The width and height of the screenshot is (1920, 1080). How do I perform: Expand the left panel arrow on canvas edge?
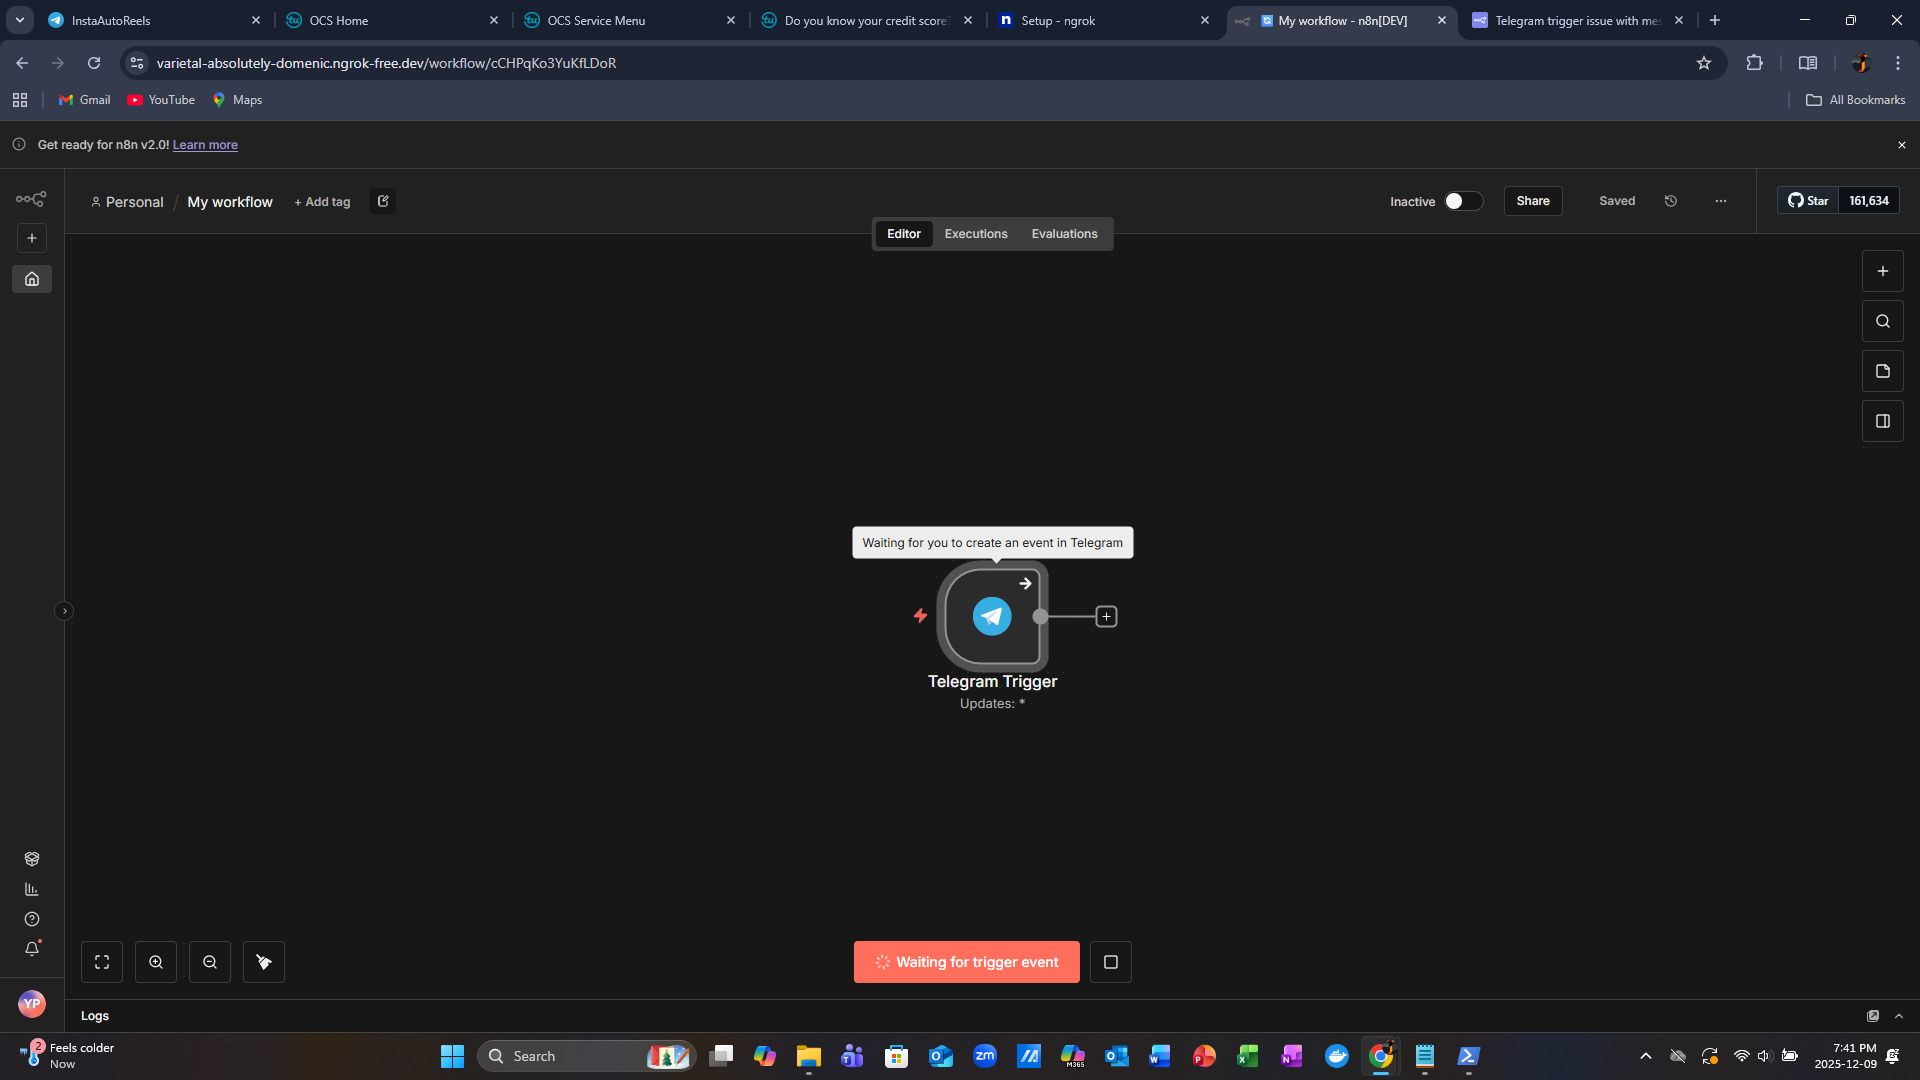64,610
